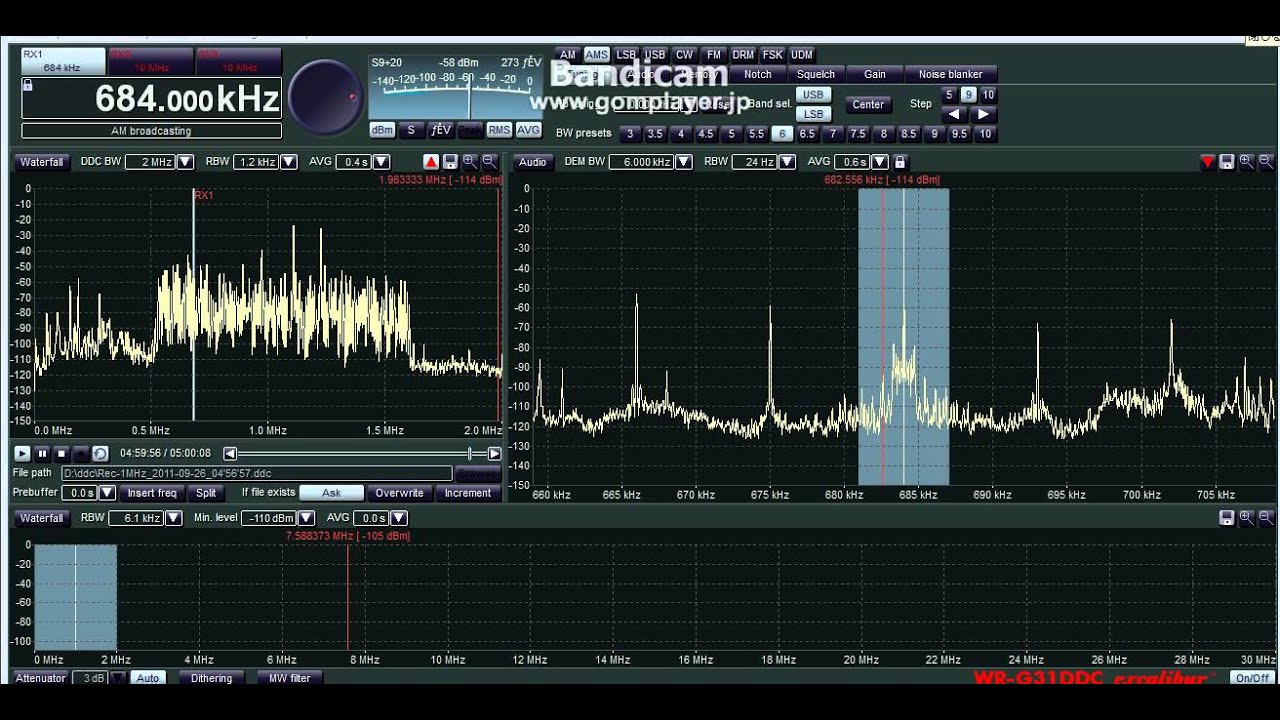Click the Play button for the recording
Image resolution: width=1280 pixels, height=720 pixels.
point(22,454)
